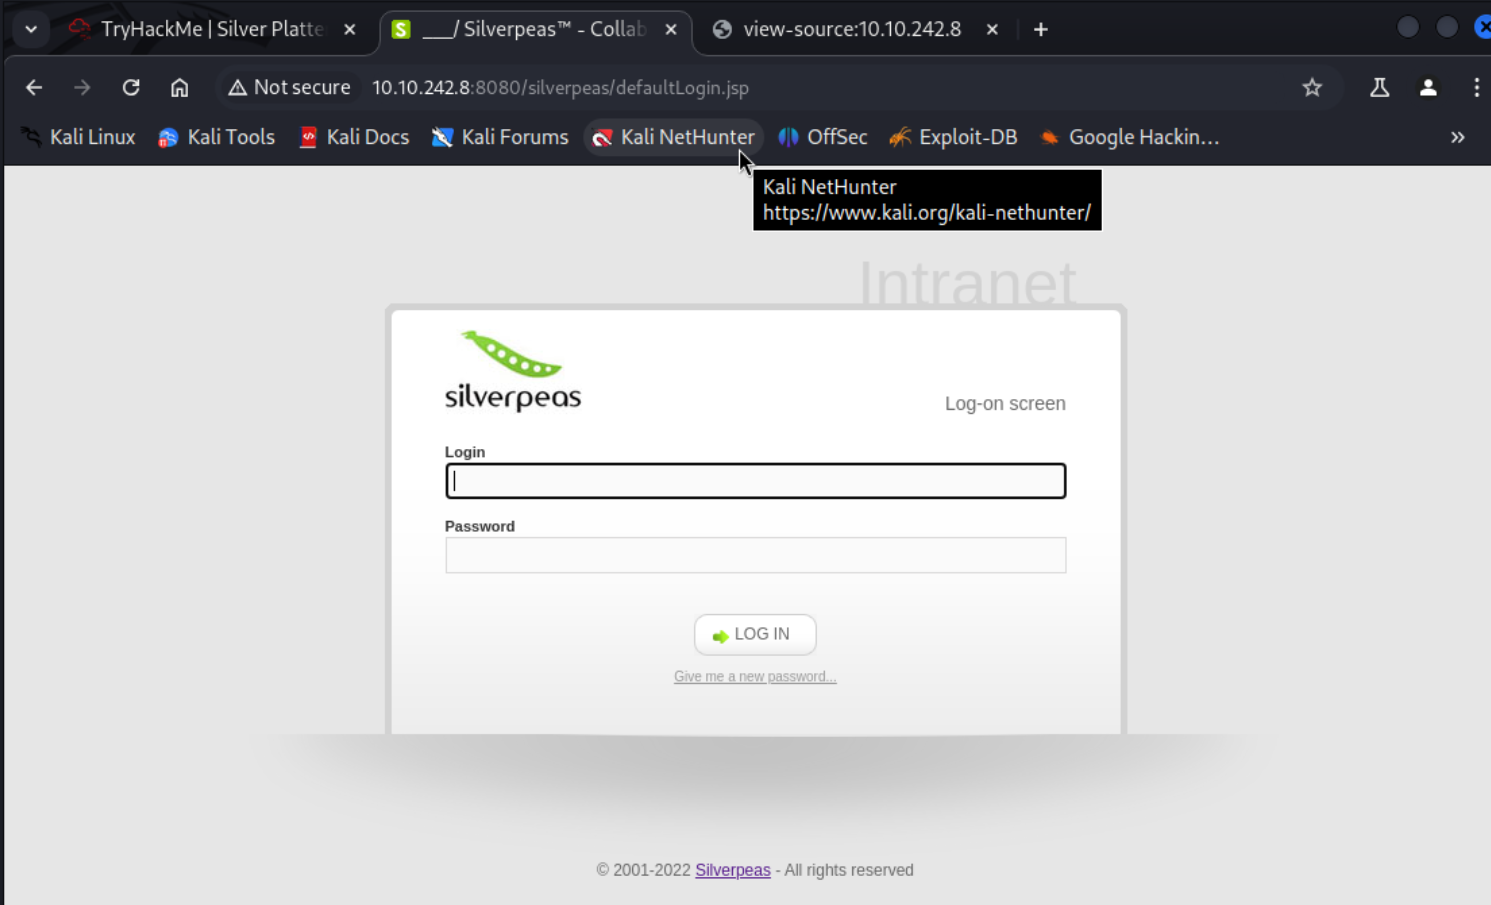Open the Kali Tools bookmark
1491x905 pixels.
[216, 137]
